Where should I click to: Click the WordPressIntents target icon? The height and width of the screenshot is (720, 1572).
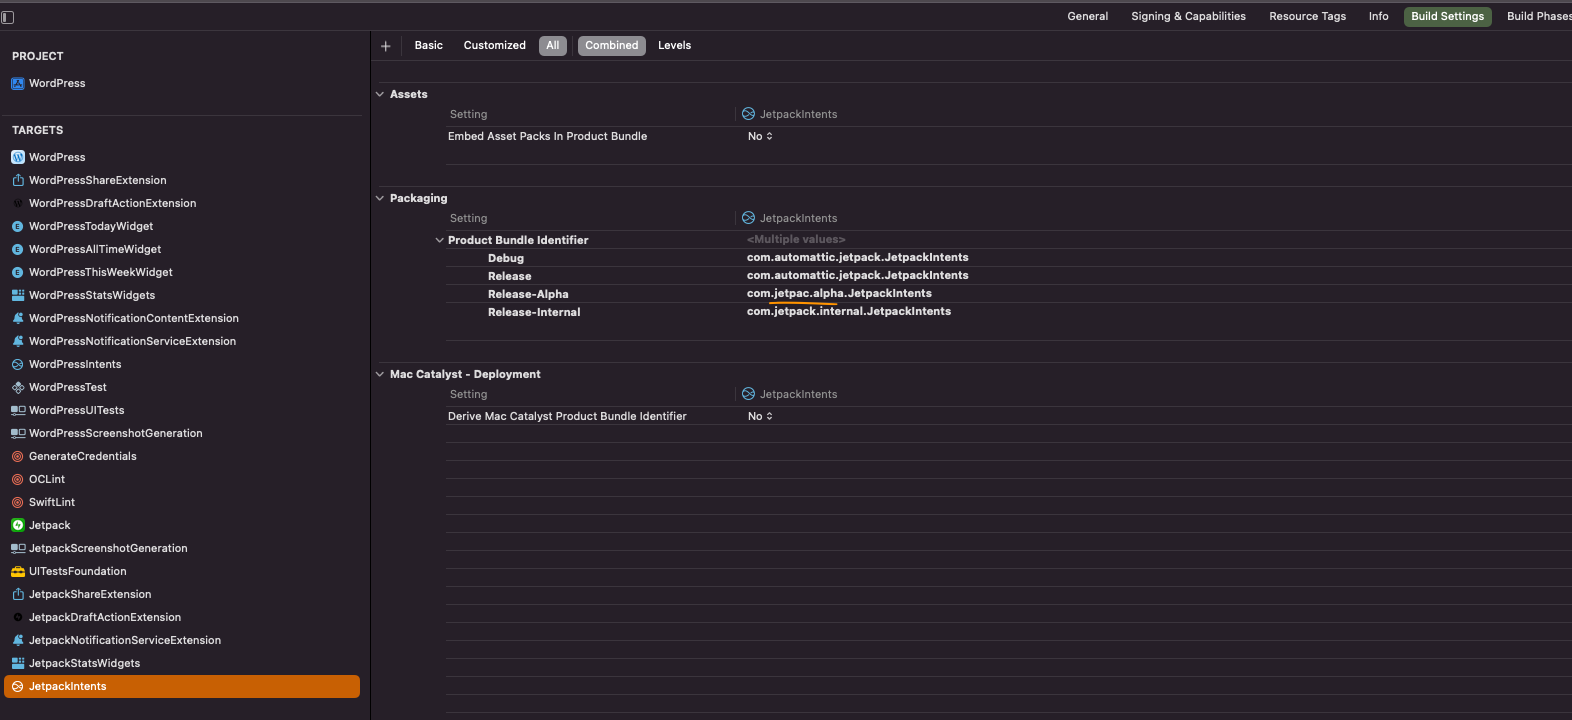tap(18, 364)
